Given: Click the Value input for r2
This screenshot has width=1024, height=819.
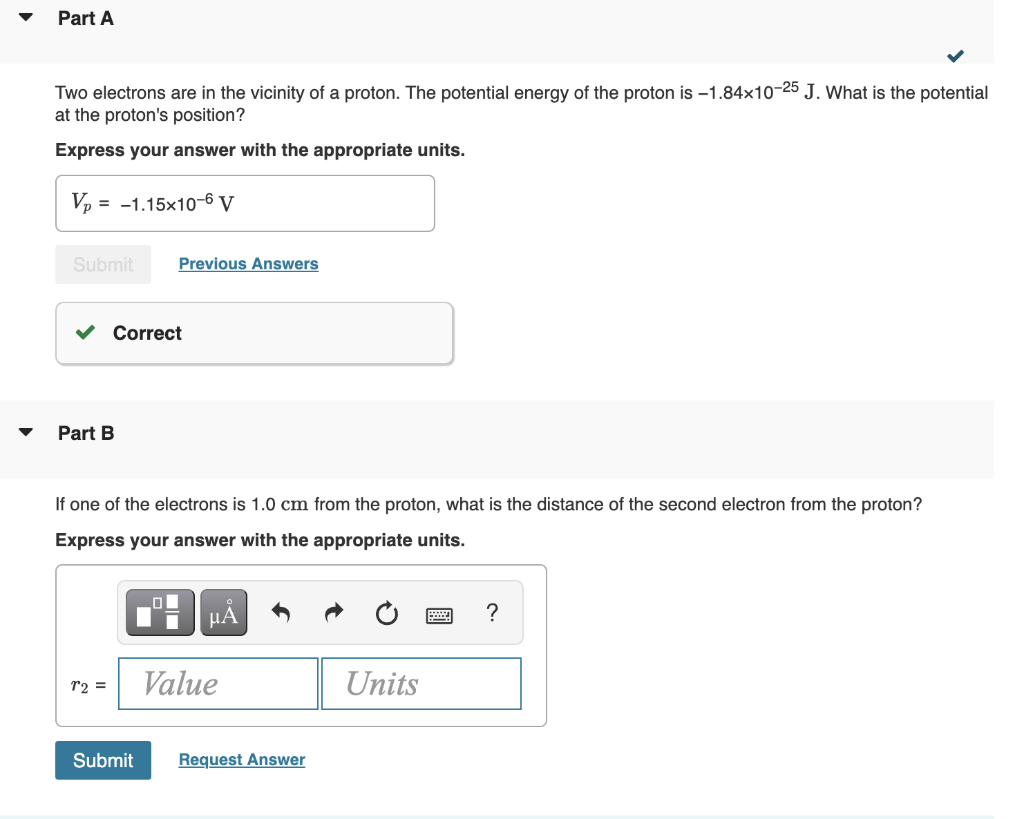Looking at the screenshot, I should click(217, 683).
